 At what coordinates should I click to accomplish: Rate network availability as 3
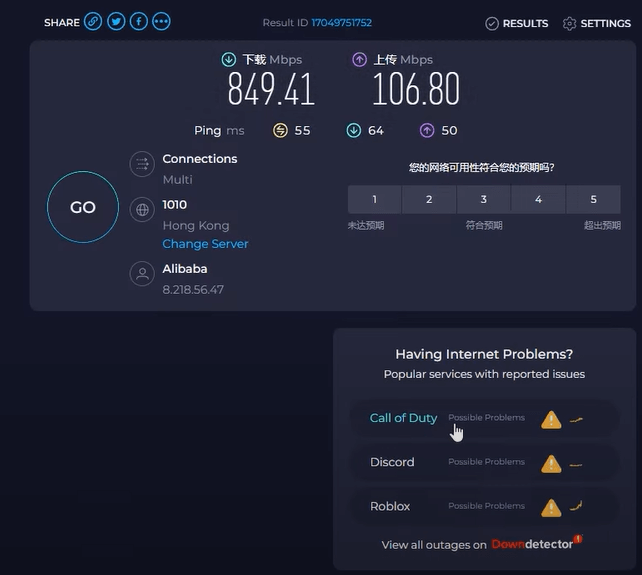click(x=484, y=199)
